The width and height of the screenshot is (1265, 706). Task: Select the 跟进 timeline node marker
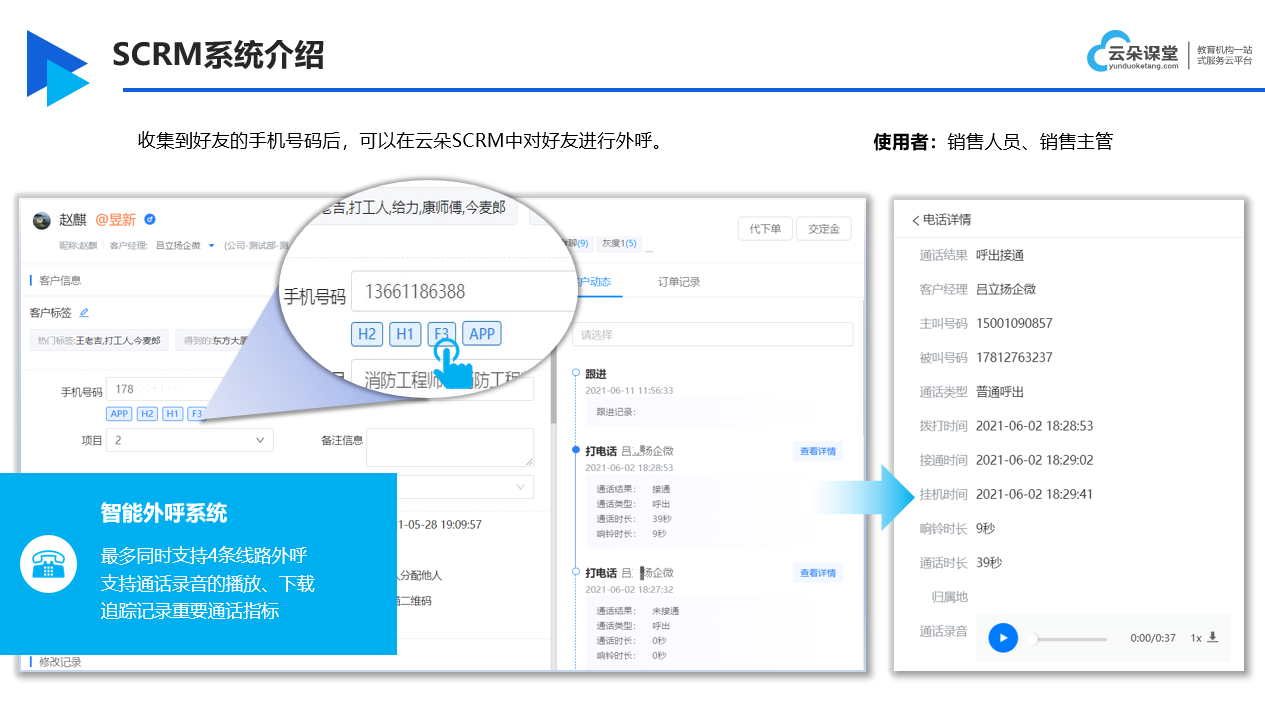576,373
